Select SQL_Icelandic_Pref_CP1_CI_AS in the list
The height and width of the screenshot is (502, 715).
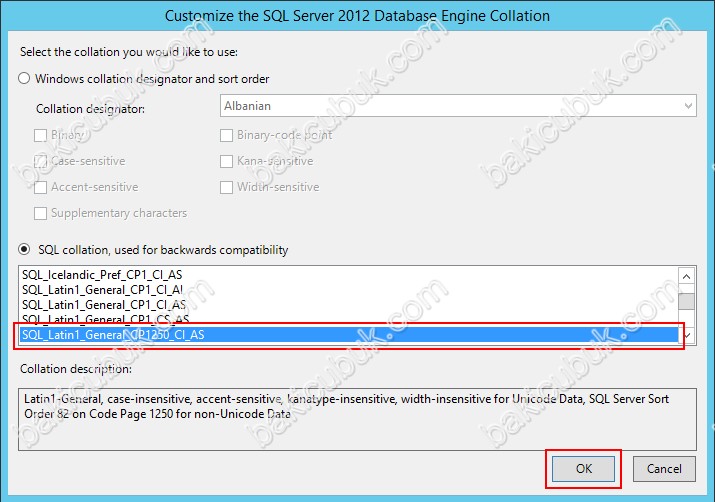(x=349, y=274)
